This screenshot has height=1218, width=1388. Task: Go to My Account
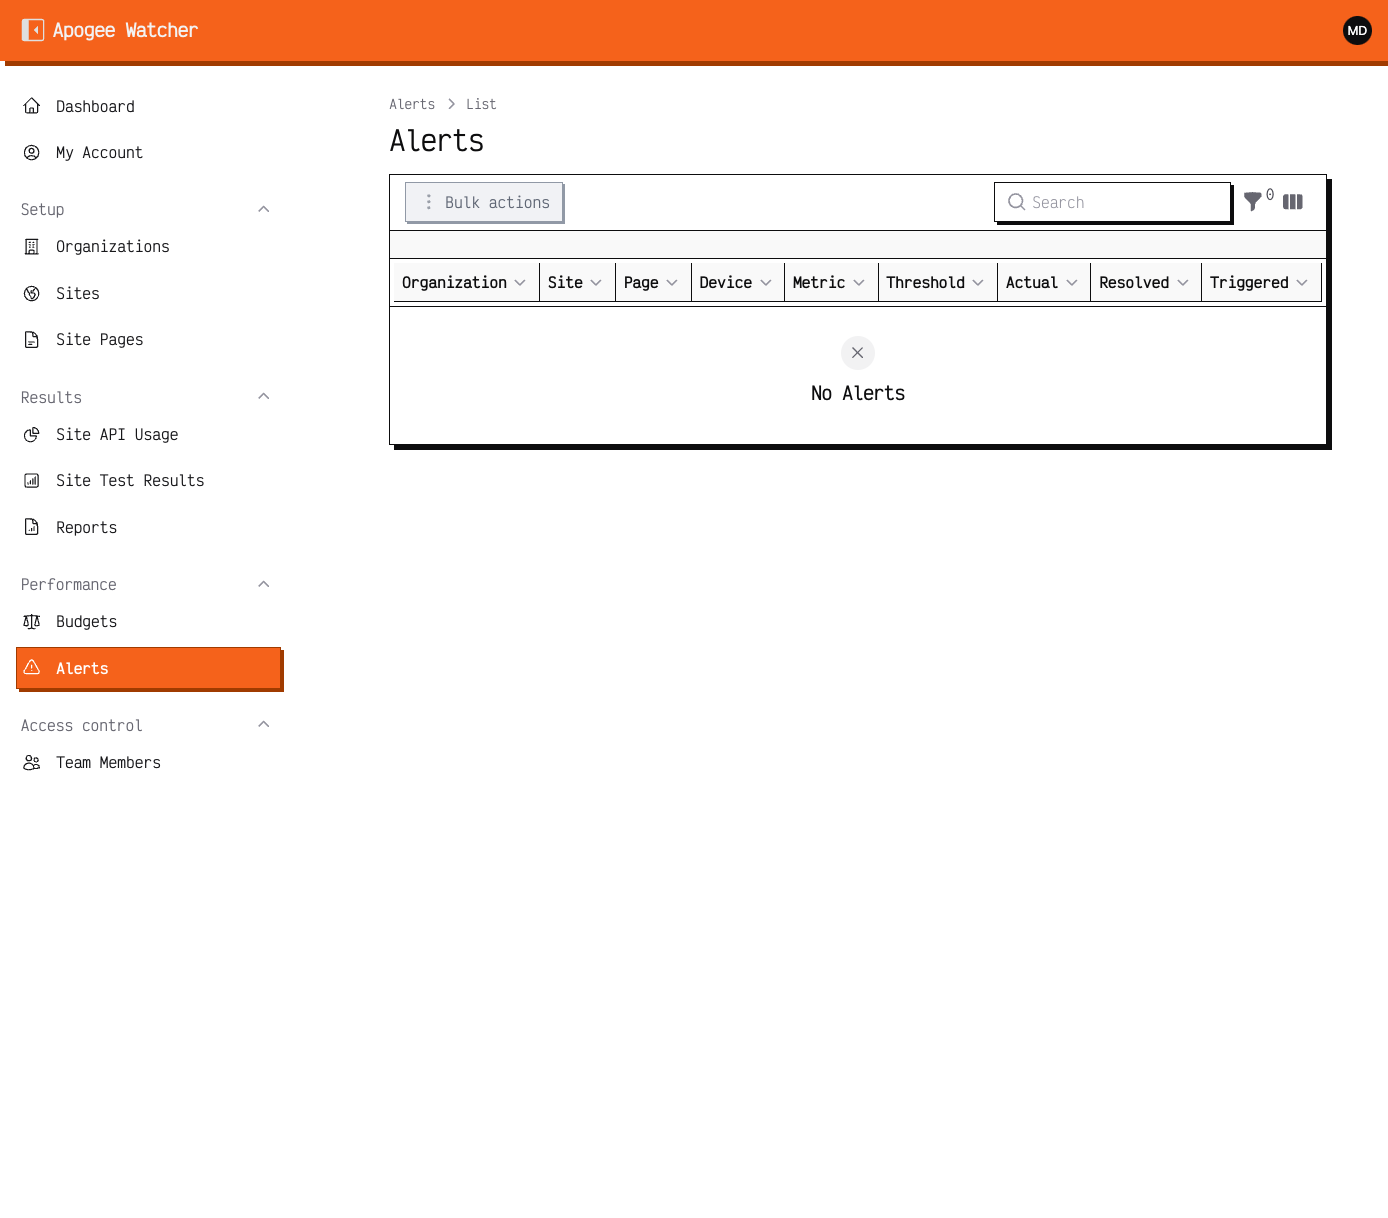pos(148,152)
